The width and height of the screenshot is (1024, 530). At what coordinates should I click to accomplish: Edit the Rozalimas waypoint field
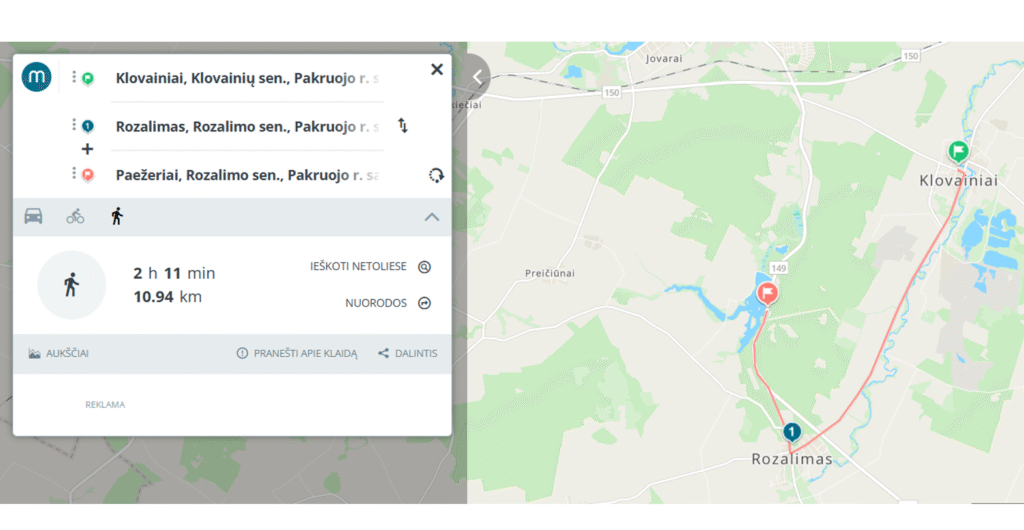[x=247, y=127]
